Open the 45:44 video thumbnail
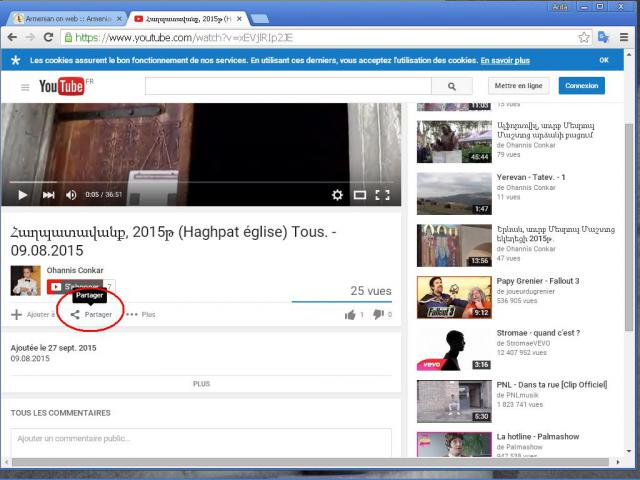 pos(454,142)
